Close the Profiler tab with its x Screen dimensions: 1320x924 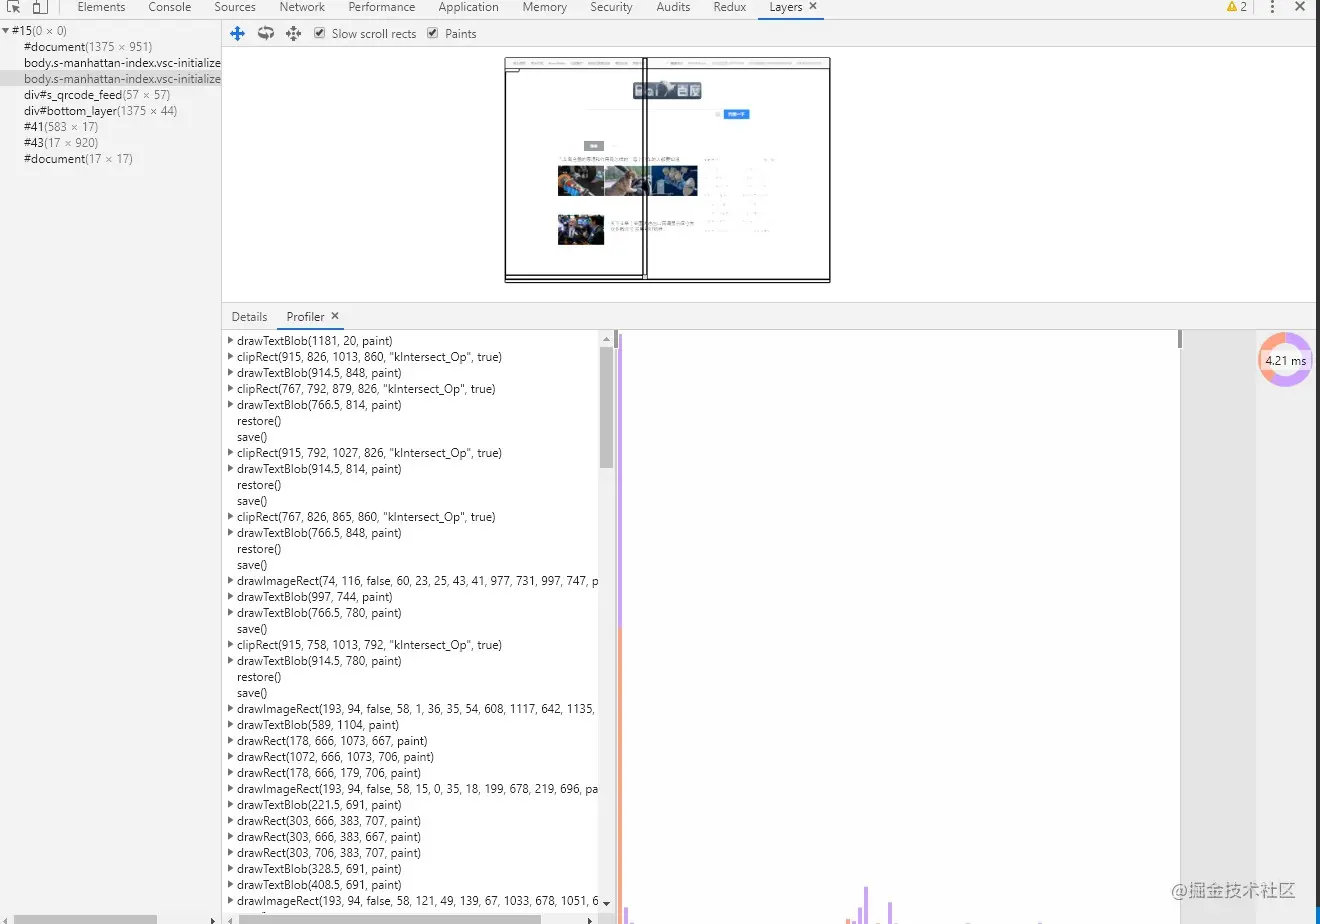pos(335,316)
